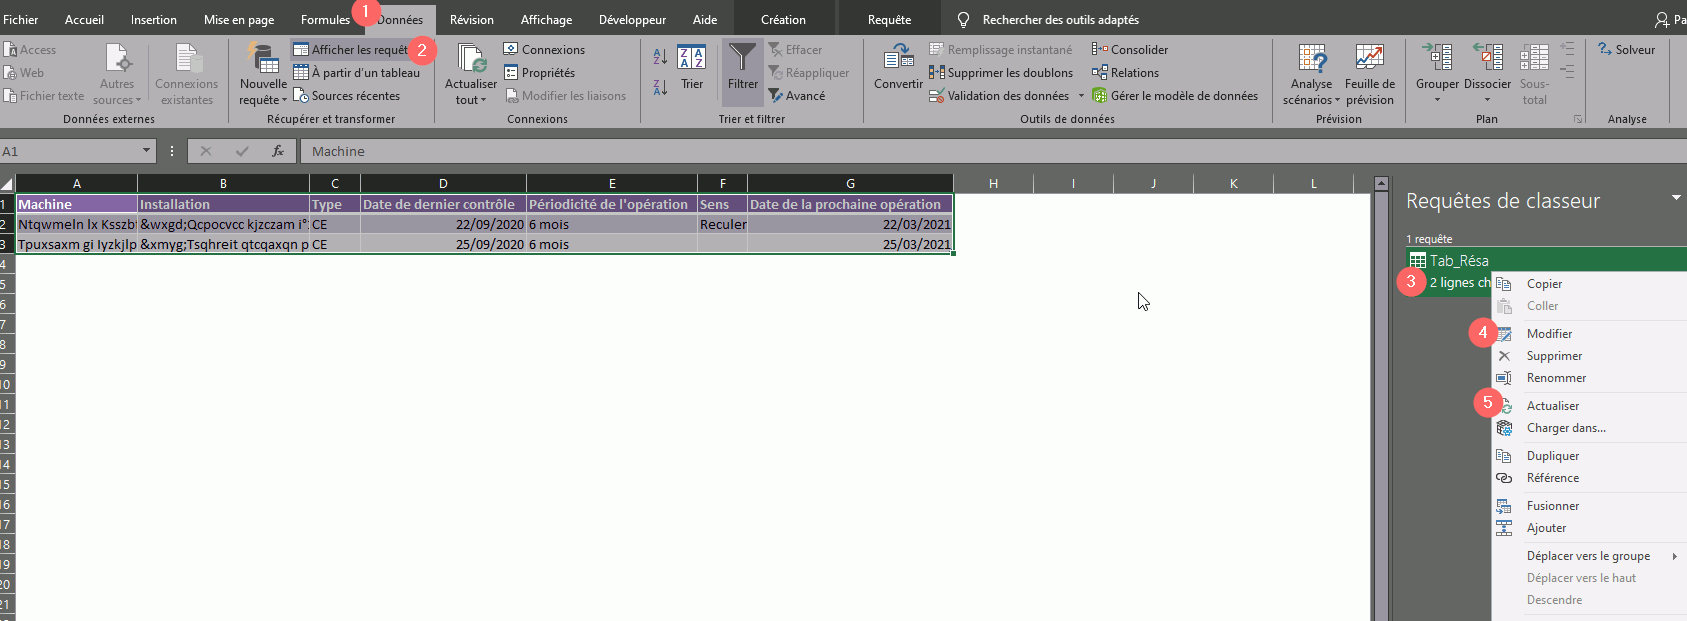Click Supprimer les doublons button
The width and height of the screenshot is (1687, 621).
pos(1001,73)
